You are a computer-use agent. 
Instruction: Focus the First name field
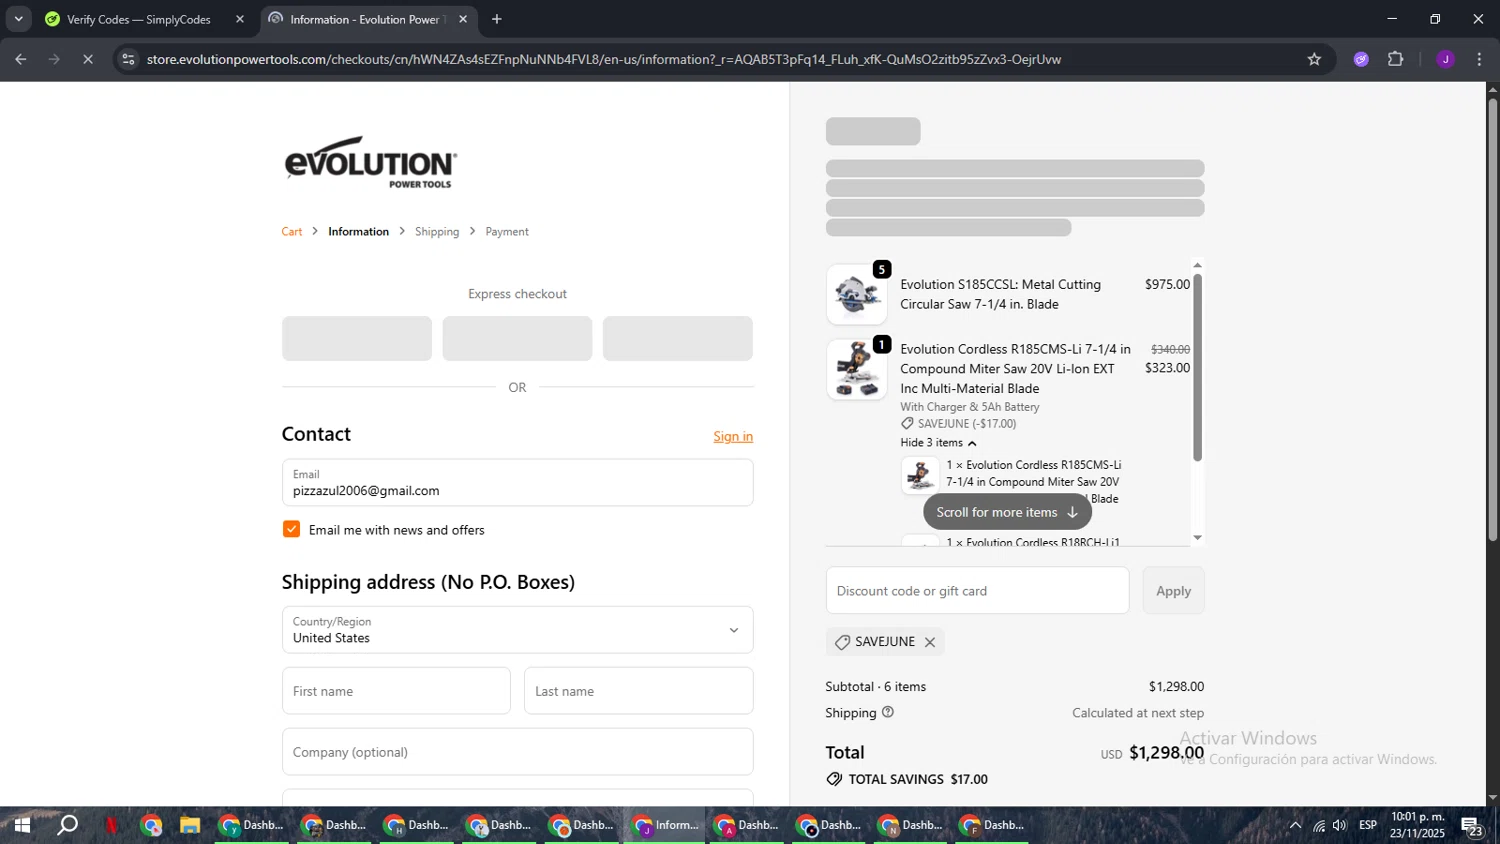click(396, 691)
